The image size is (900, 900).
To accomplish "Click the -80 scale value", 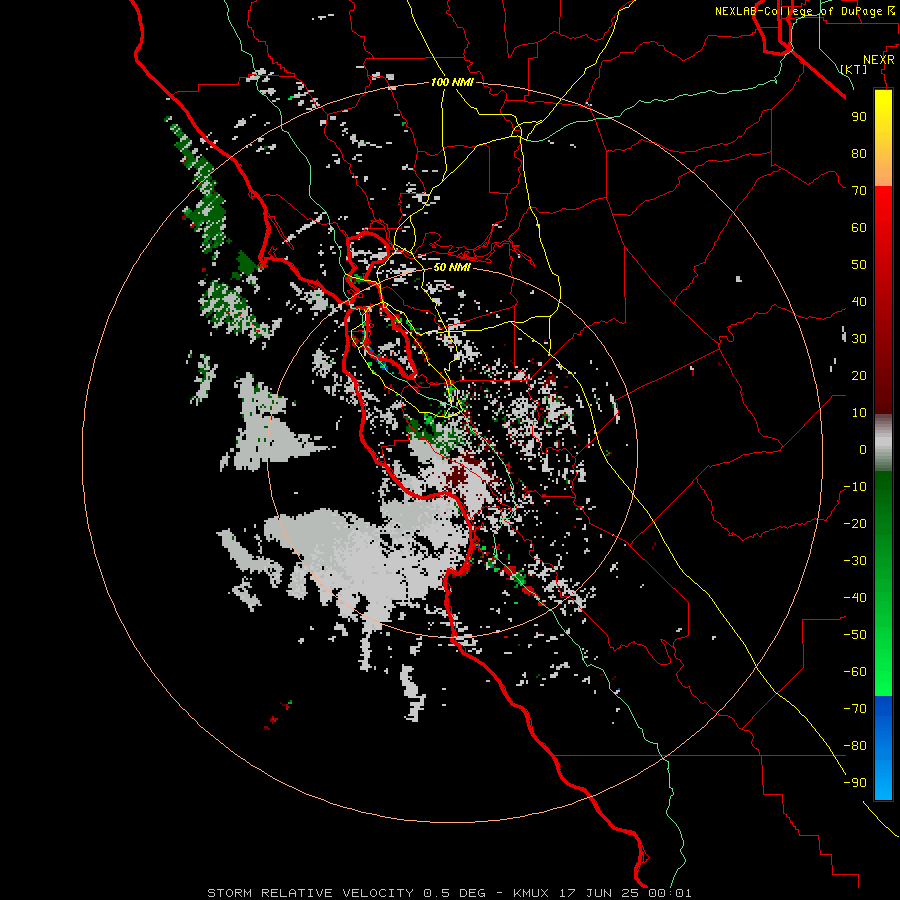I will pos(855,746).
